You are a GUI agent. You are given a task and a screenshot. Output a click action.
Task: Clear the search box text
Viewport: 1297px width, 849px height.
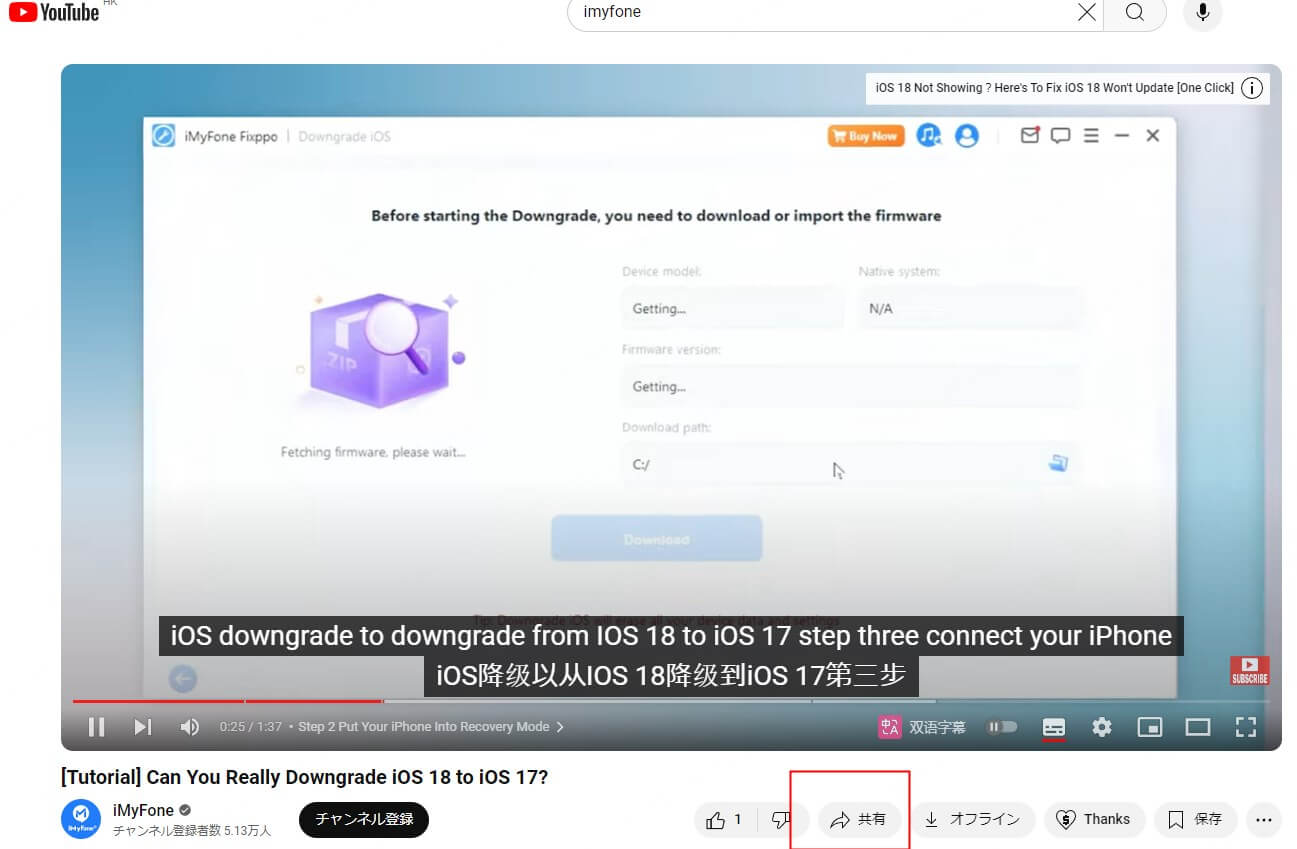tap(1086, 12)
